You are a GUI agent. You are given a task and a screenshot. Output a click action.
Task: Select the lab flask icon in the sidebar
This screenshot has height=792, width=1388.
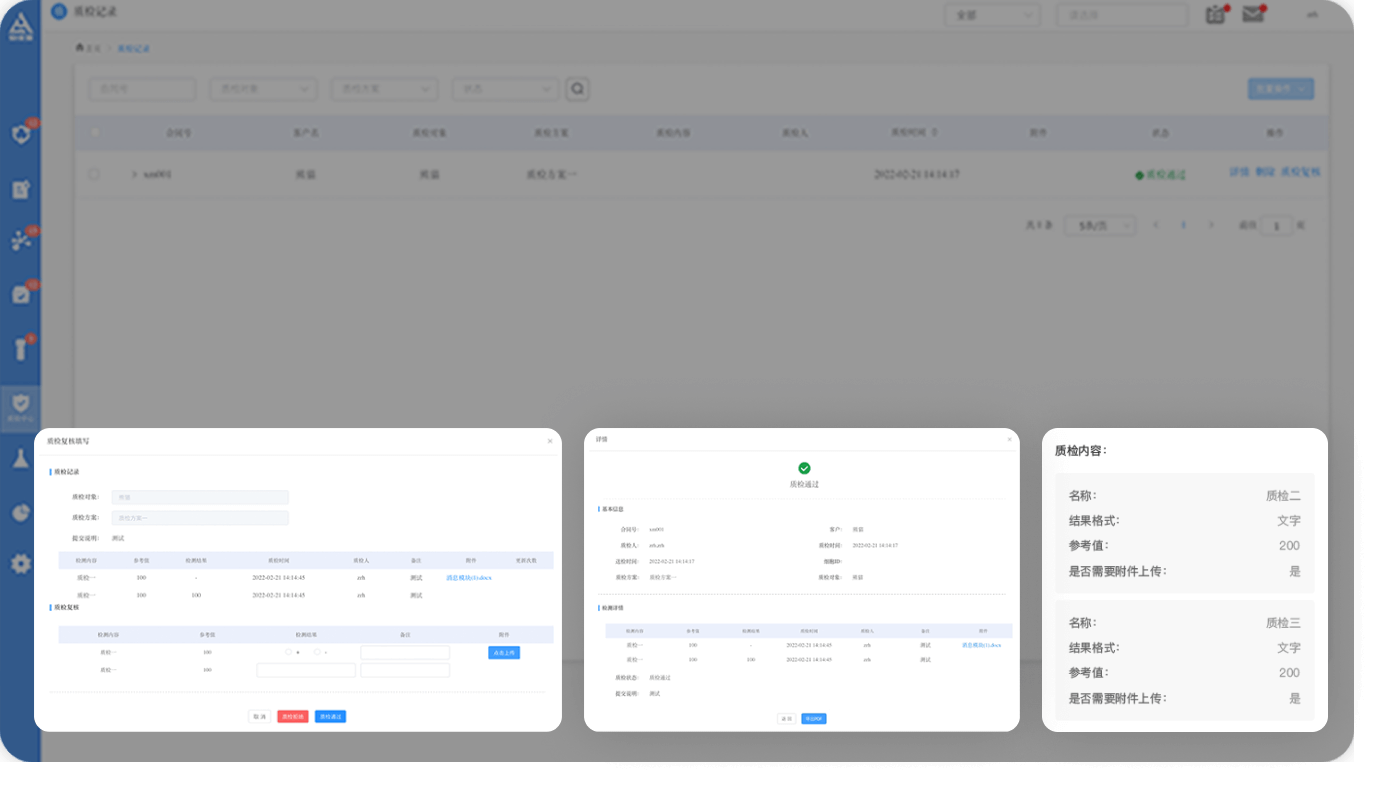click(x=21, y=458)
